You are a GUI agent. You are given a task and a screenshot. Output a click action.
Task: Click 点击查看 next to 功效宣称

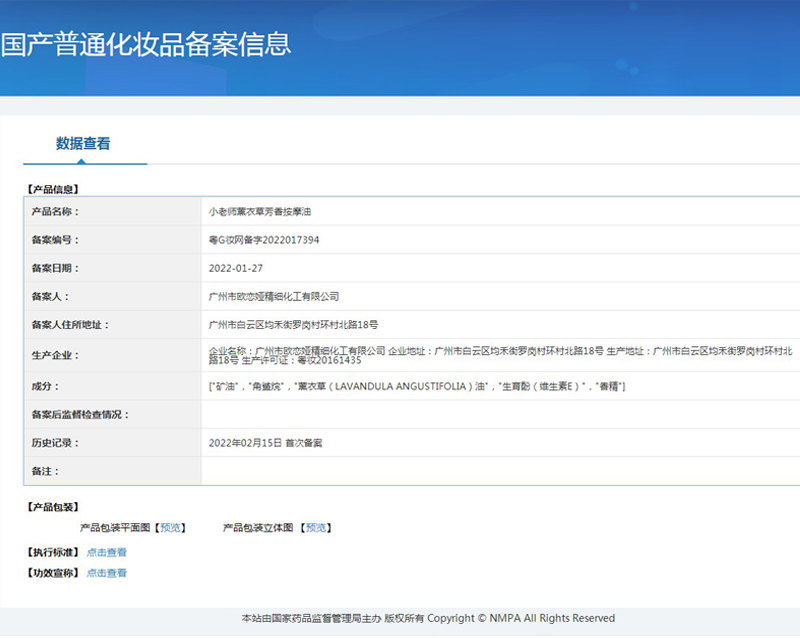pos(107,573)
